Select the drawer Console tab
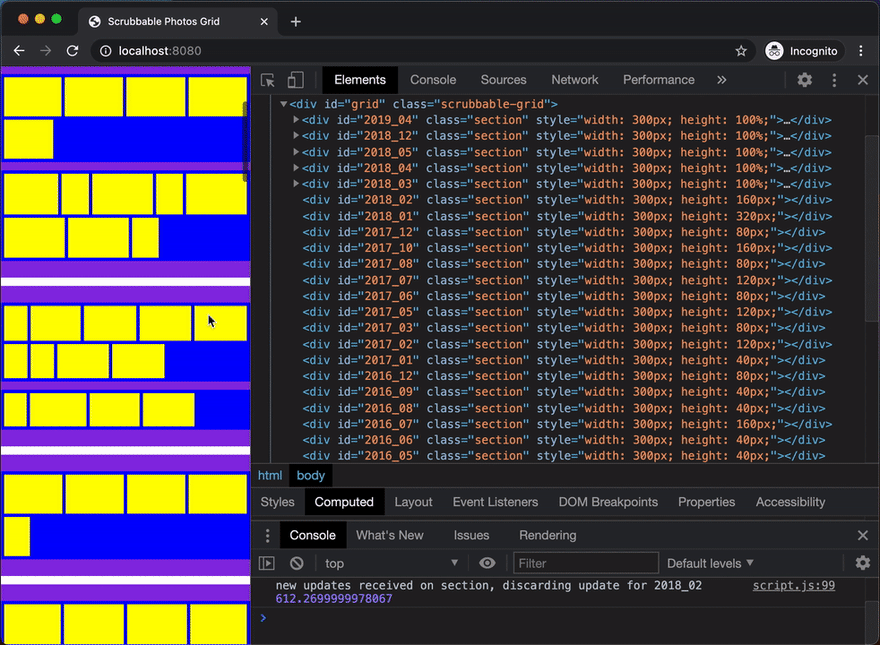The height and width of the screenshot is (645, 880). tap(313, 535)
